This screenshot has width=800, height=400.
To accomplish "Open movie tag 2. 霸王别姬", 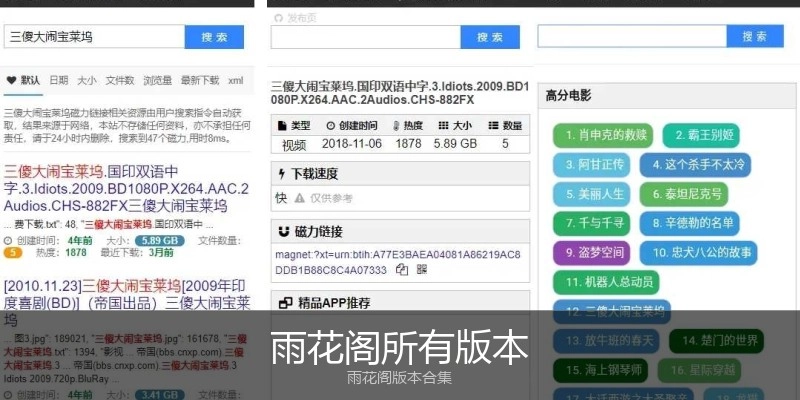I will pos(701,135).
